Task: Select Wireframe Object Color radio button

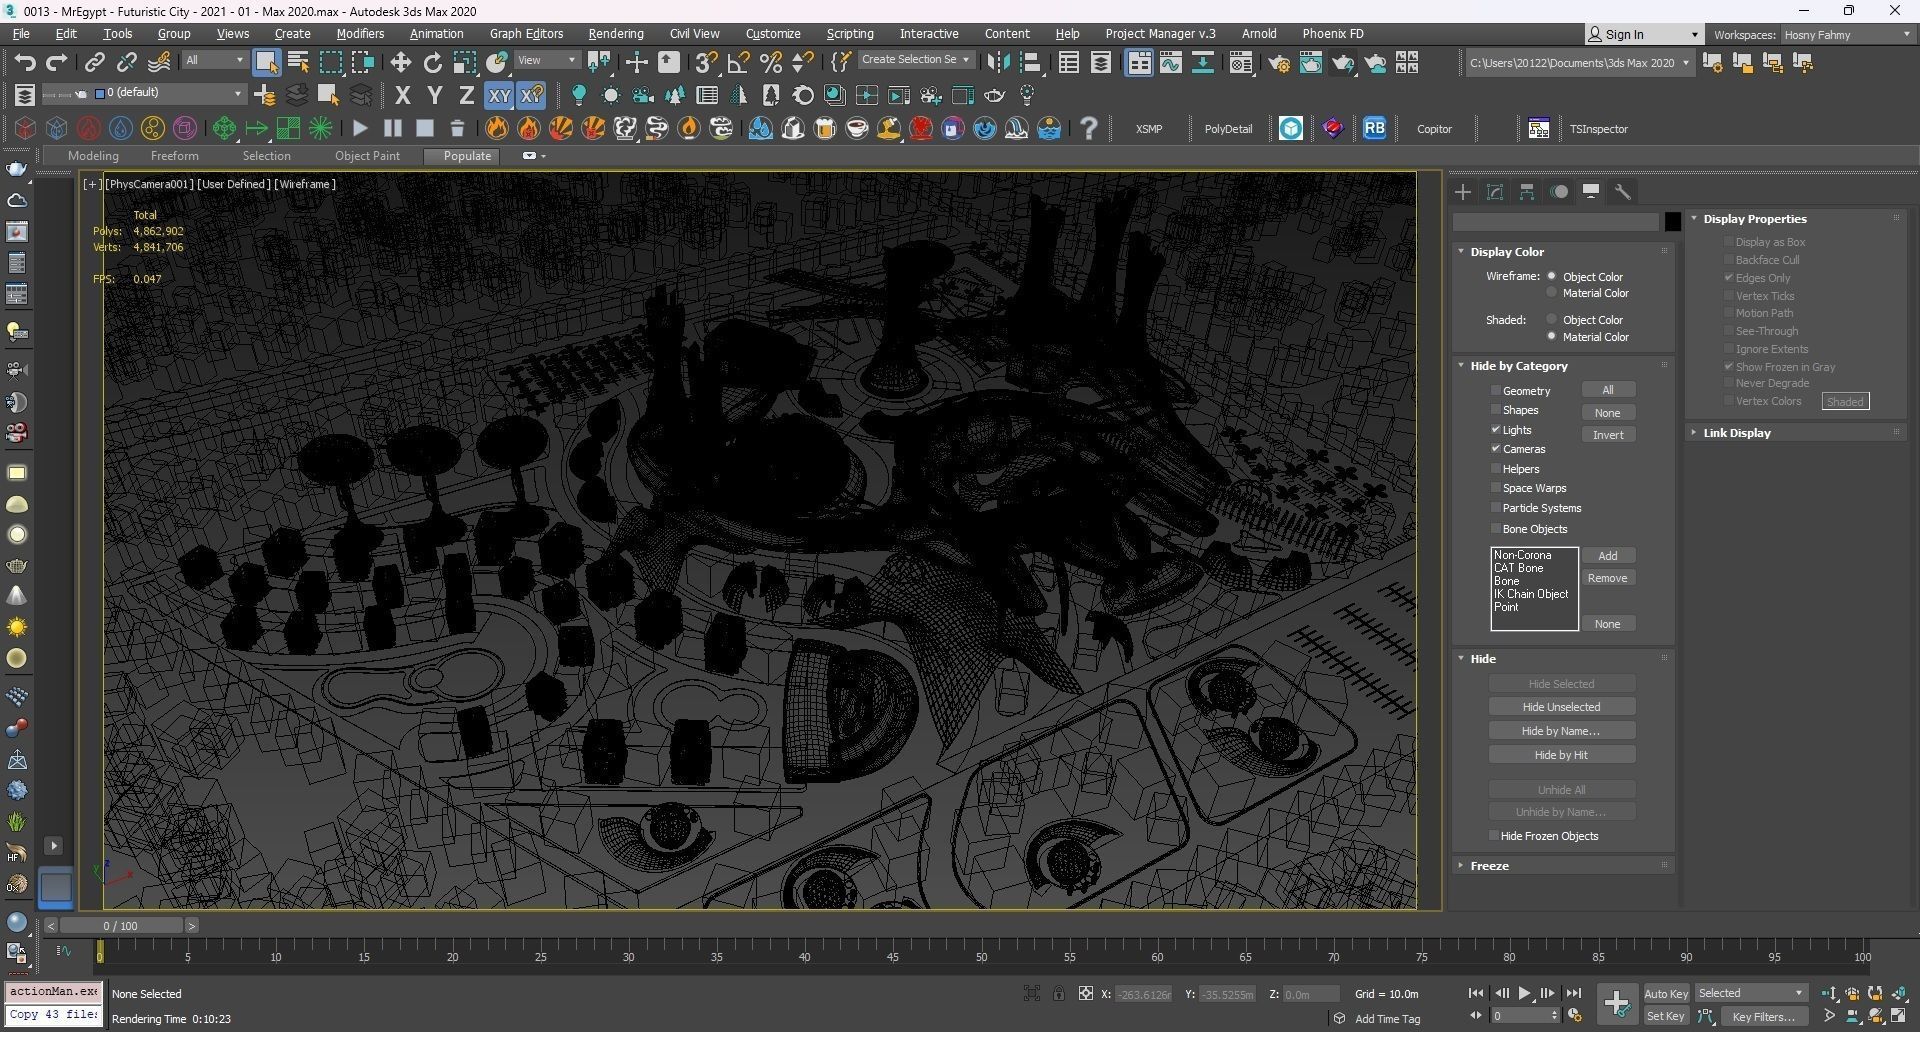Action: [x=1552, y=276]
